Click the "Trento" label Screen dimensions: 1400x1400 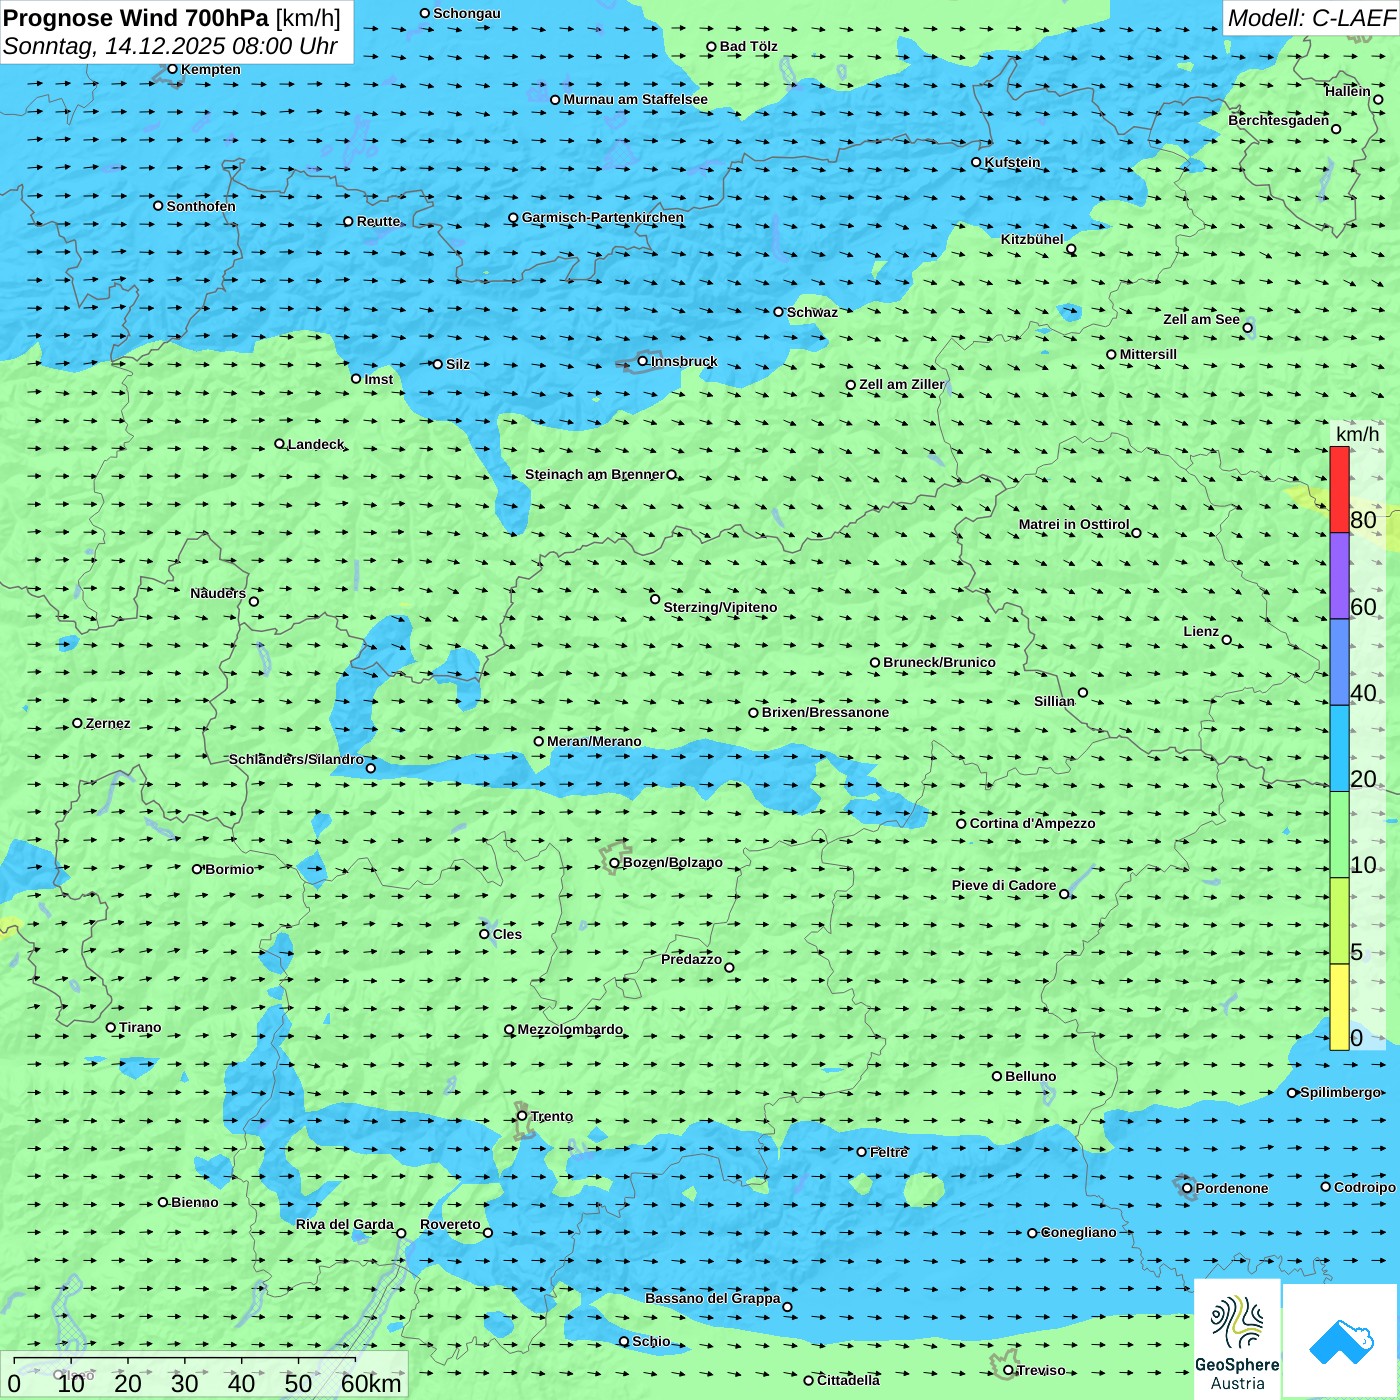[552, 1116]
